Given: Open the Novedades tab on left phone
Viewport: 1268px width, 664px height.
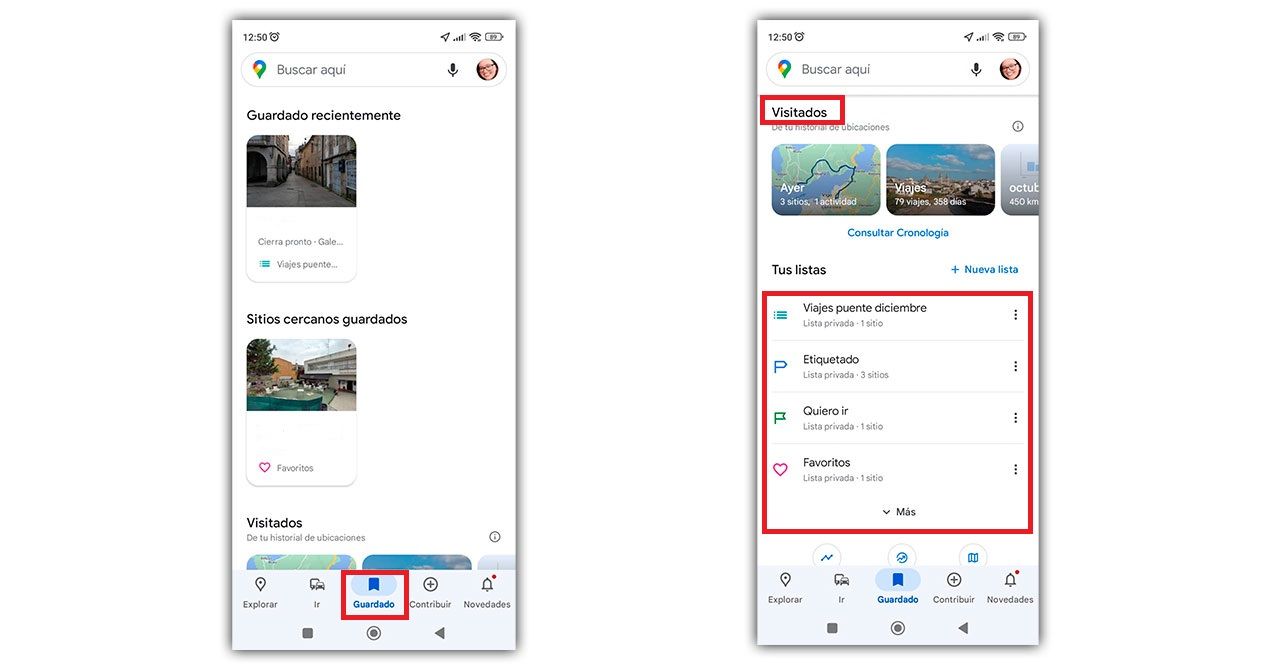Looking at the screenshot, I should pos(487,593).
